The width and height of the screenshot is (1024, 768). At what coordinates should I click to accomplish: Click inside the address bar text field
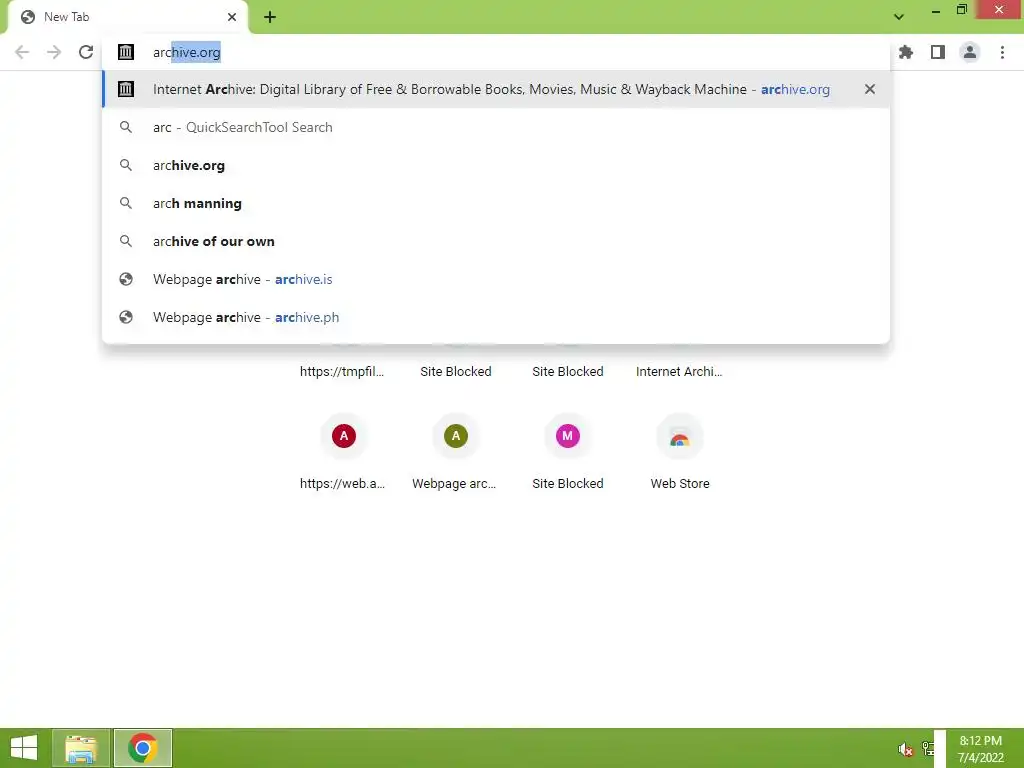click(x=496, y=52)
